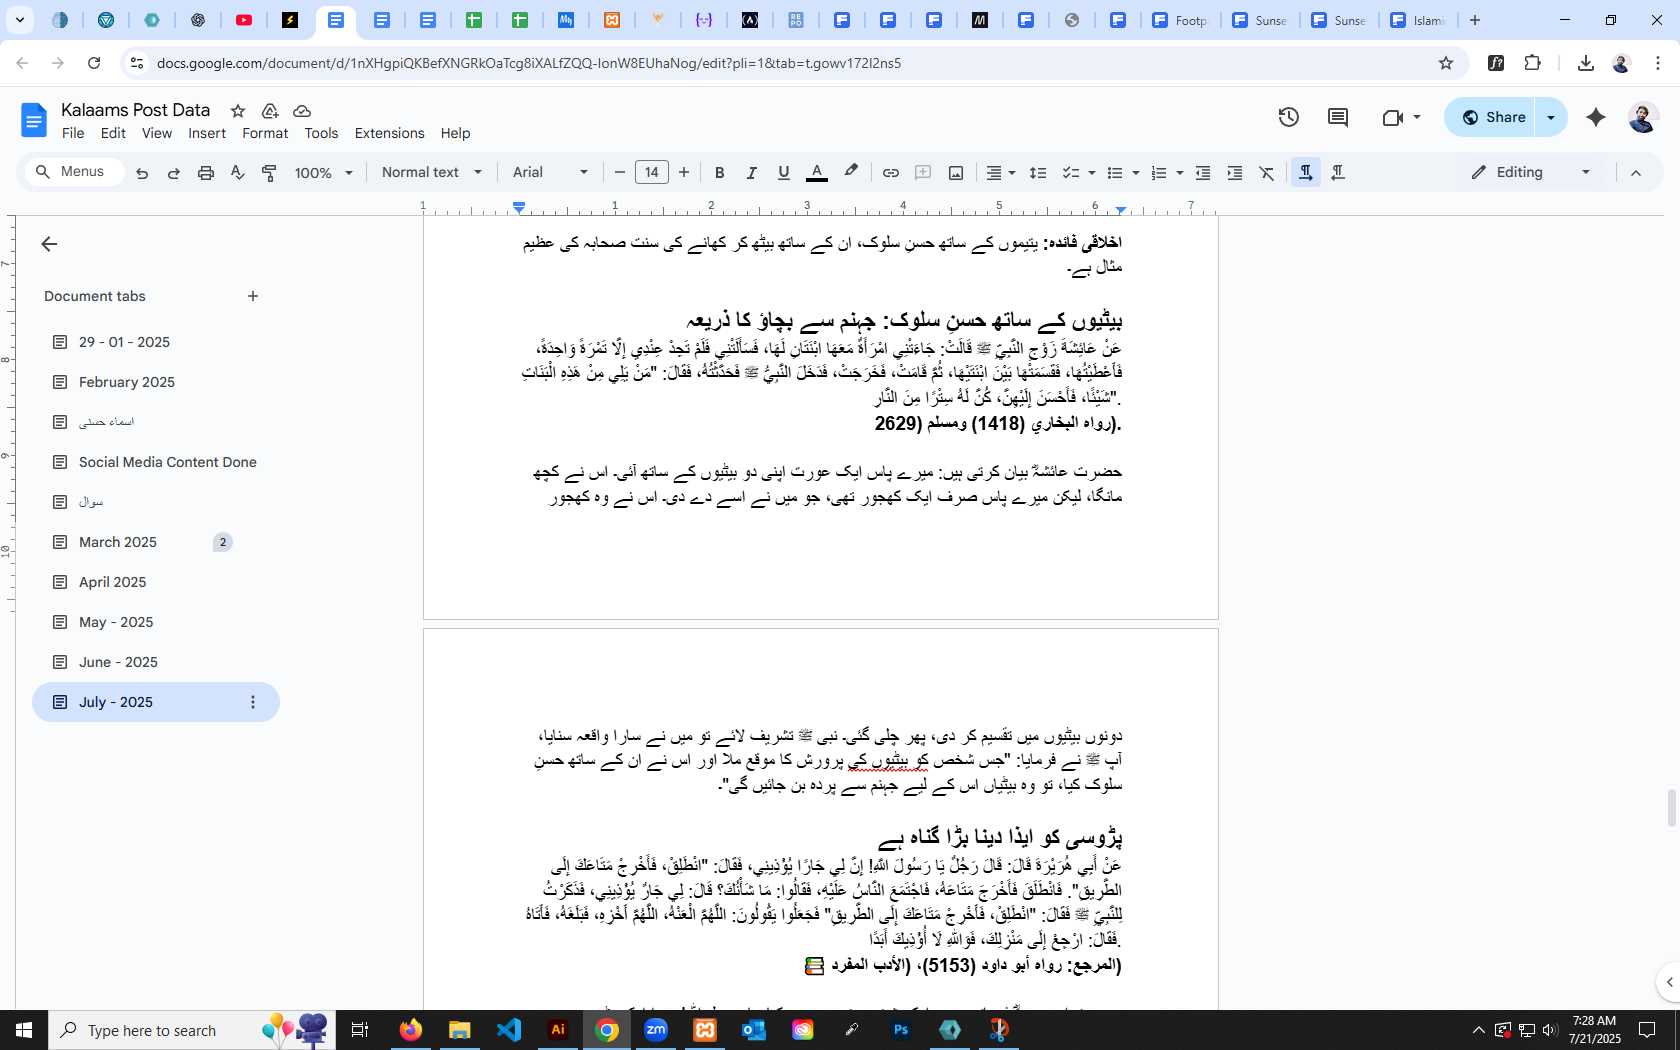Go to Docs home icon
1680x1050 pixels.
(34, 121)
